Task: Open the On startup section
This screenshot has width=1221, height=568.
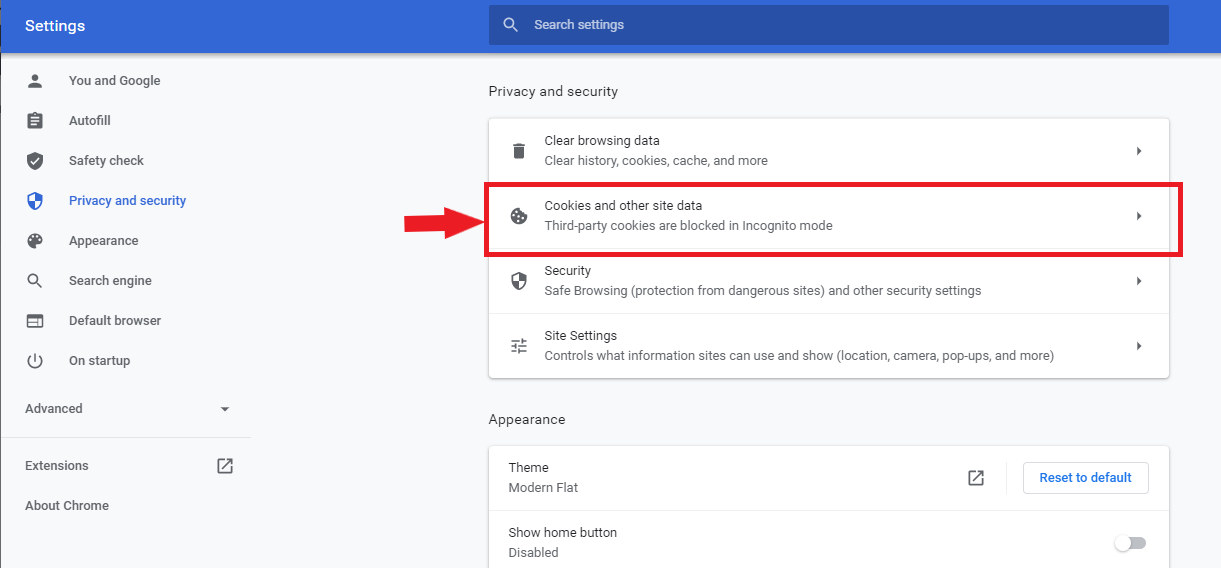Action: [x=99, y=361]
